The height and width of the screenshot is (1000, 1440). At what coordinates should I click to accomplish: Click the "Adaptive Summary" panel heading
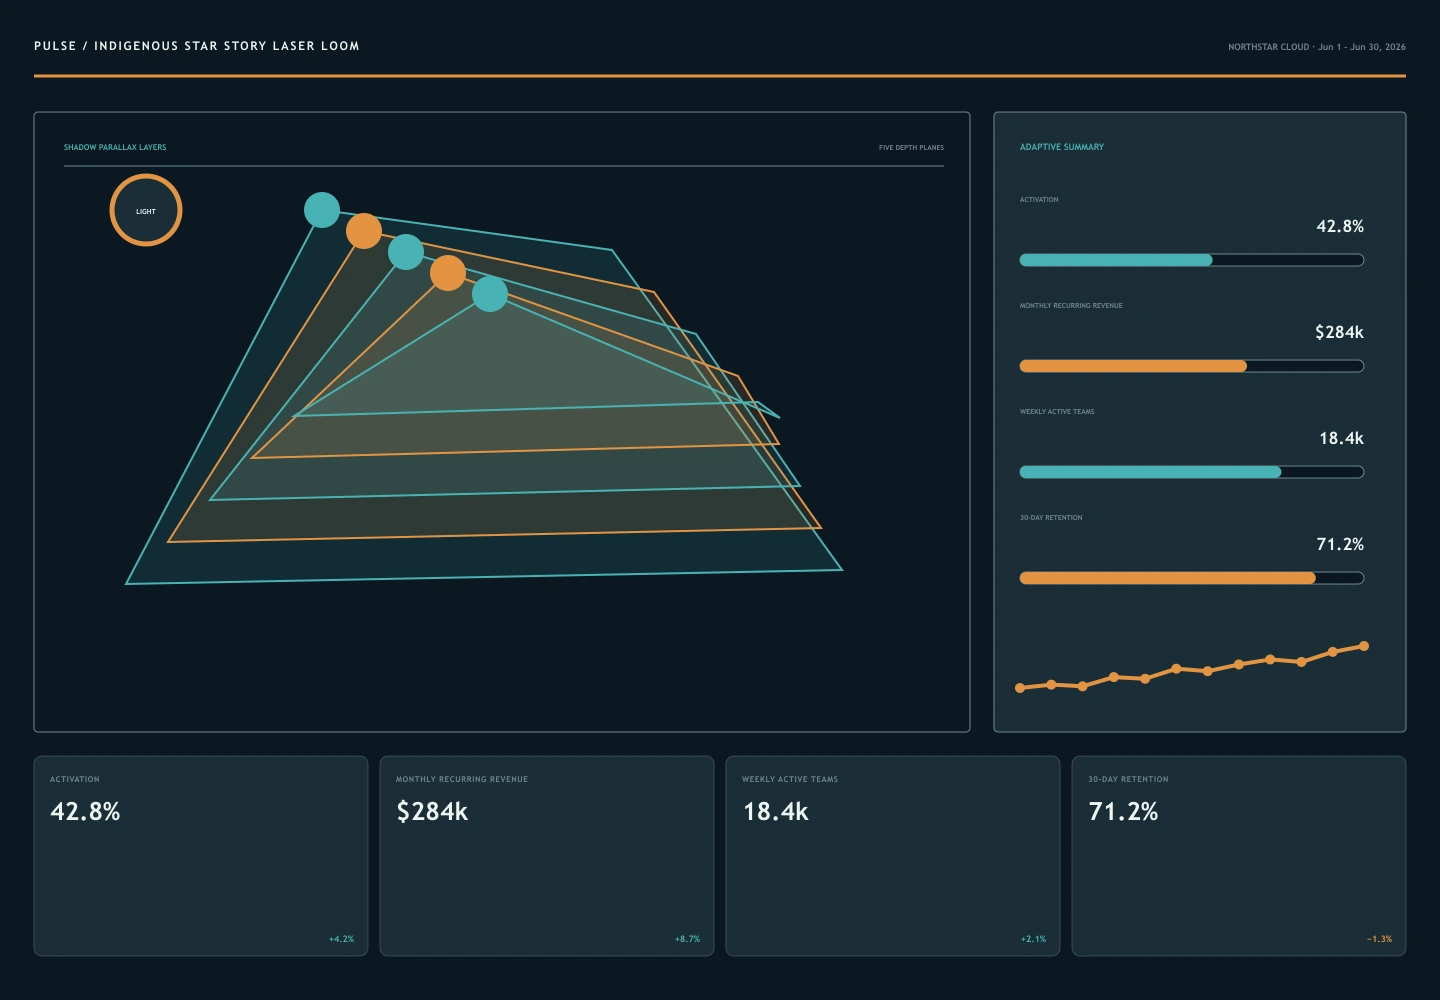1062,147
